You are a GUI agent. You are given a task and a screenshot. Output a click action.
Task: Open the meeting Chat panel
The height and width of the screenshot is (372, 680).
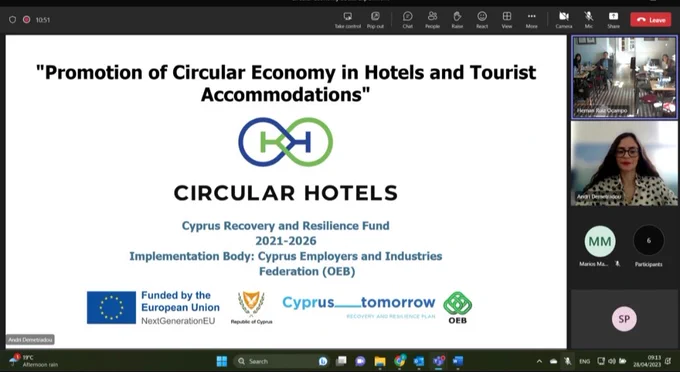tap(408, 20)
